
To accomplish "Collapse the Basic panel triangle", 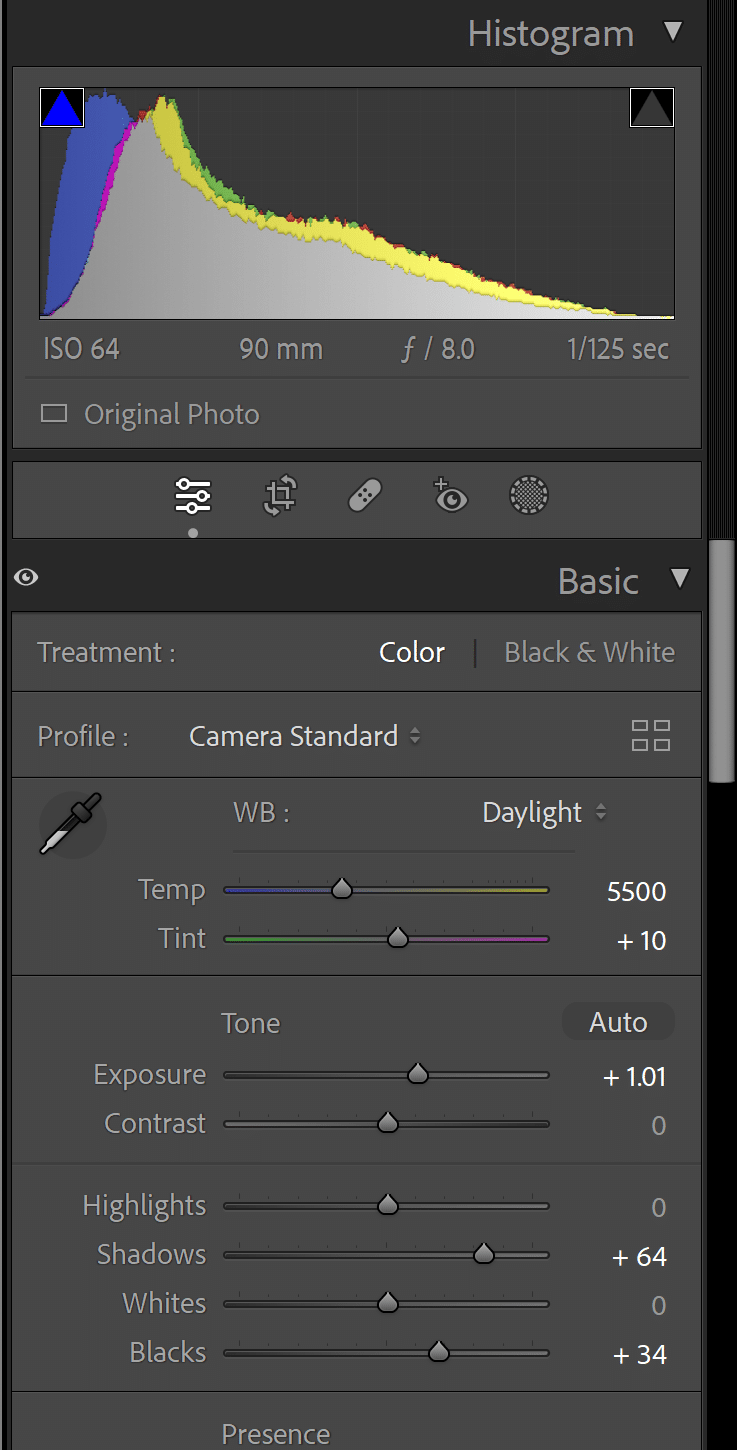I will coord(680,578).
